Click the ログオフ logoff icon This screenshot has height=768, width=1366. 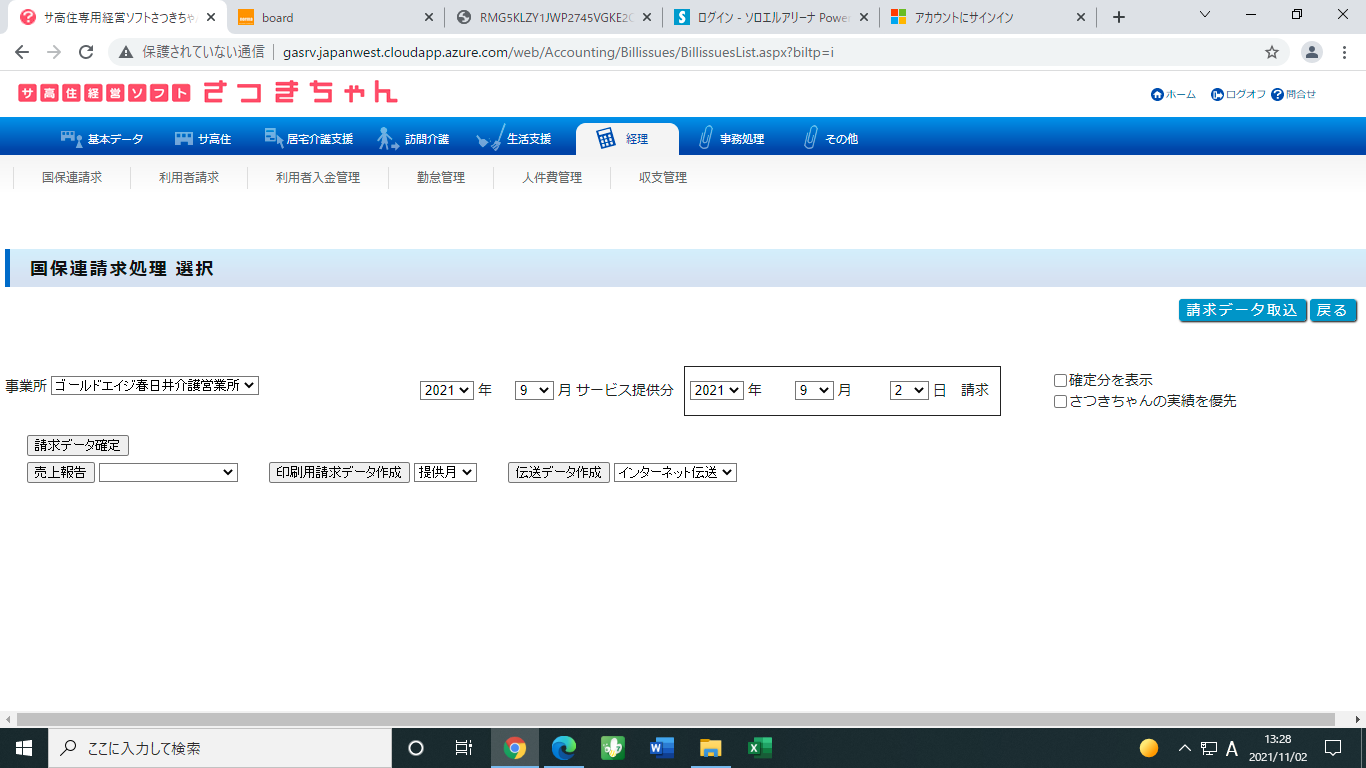point(1217,94)
